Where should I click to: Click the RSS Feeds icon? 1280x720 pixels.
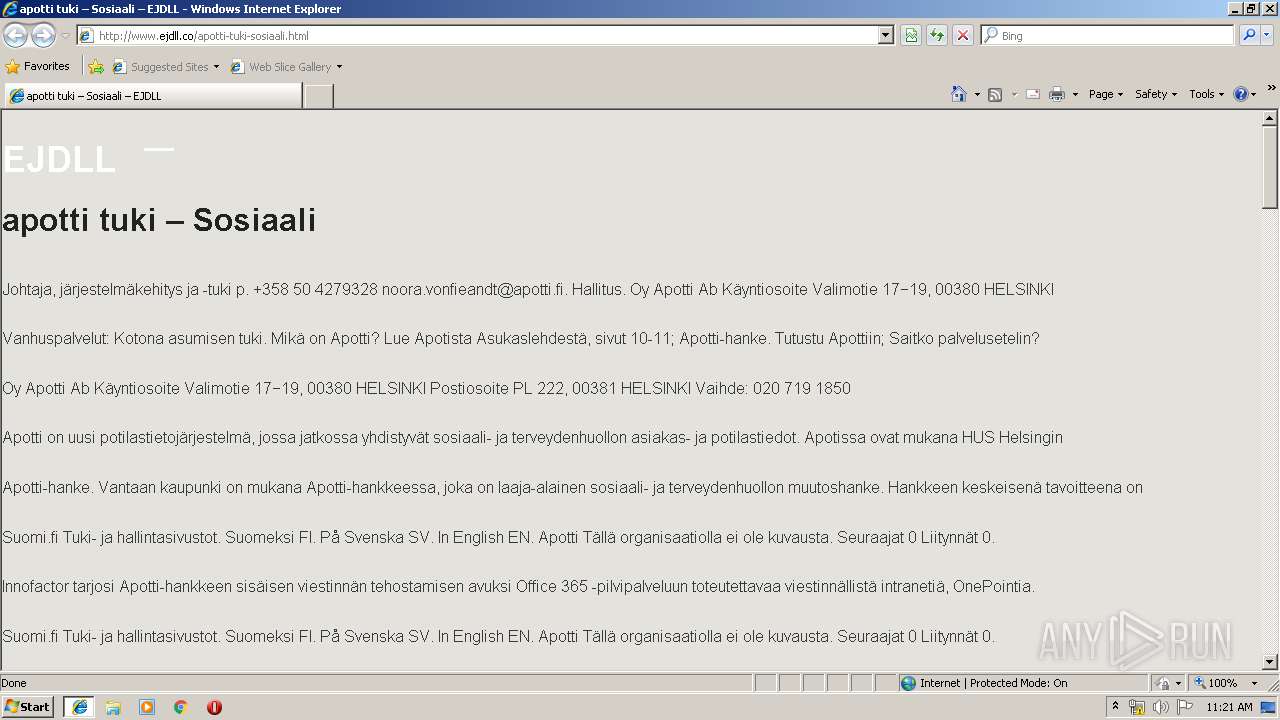point(995,94)
